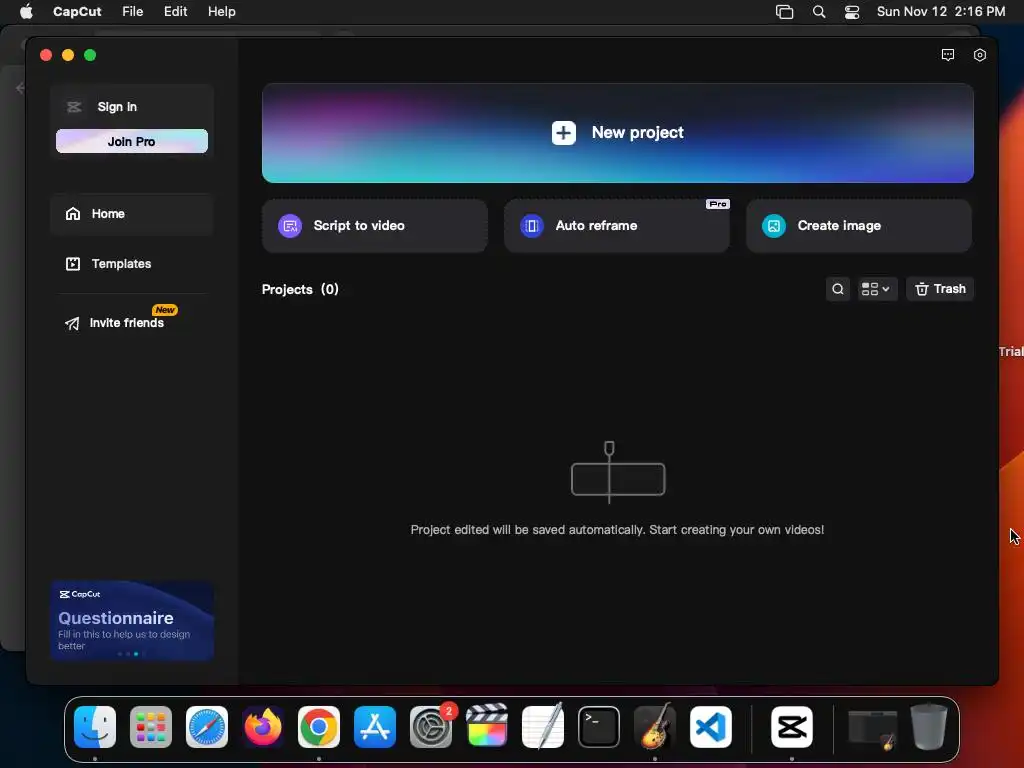Open the feedback chat icon in the title bar
This screenshot has width=1024, height=768.
[x=948, y=55]
